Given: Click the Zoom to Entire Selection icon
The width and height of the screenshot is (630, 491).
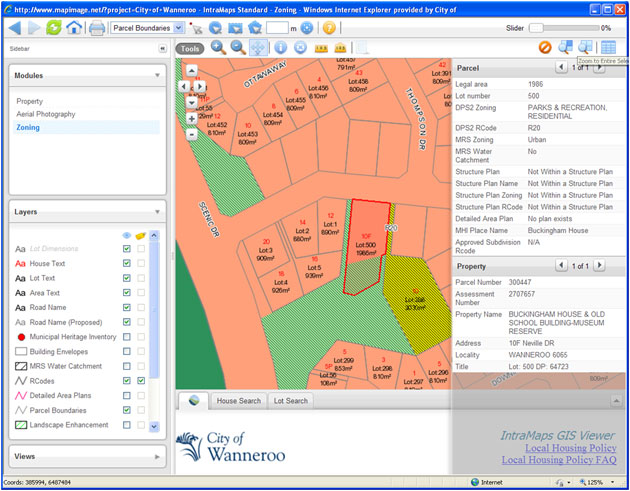Looking at the screenshot, I should 585,47.
